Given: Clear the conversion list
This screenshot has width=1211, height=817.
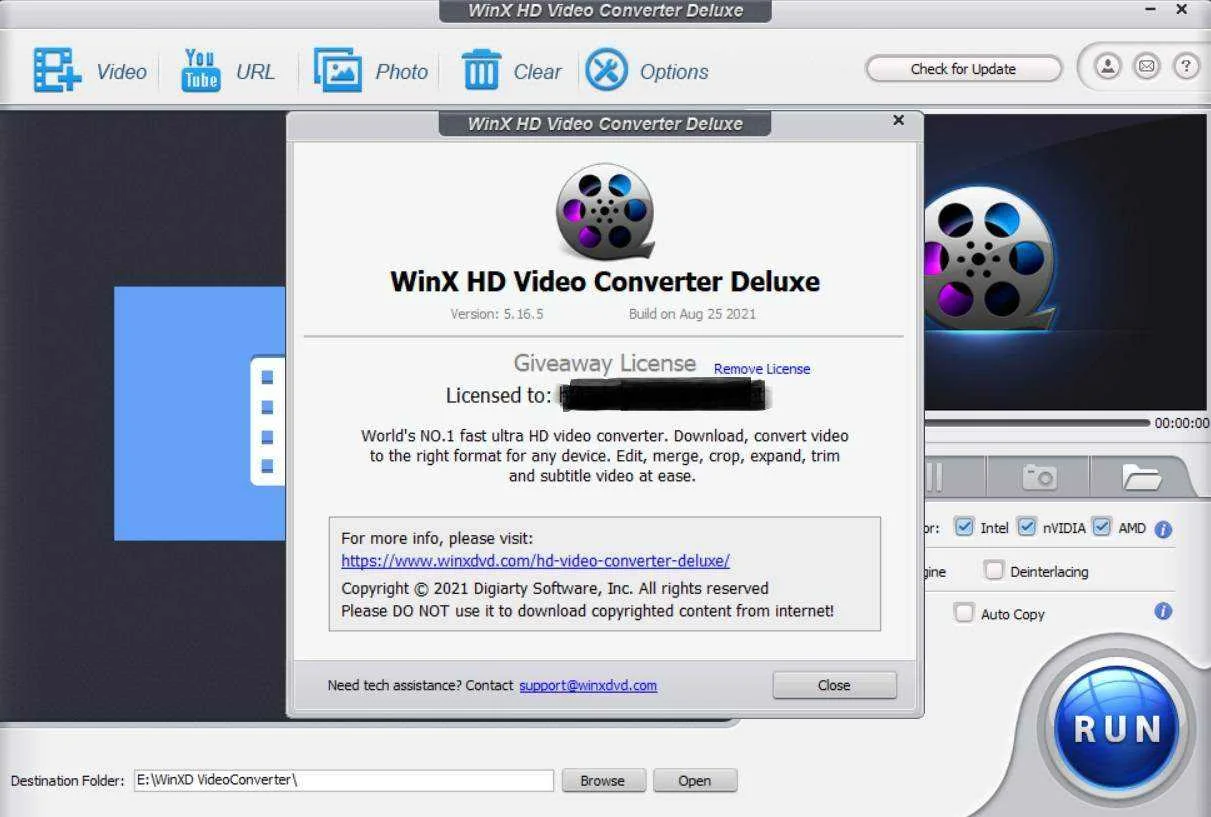Looking at the screenshot, I should click(511, 71).
